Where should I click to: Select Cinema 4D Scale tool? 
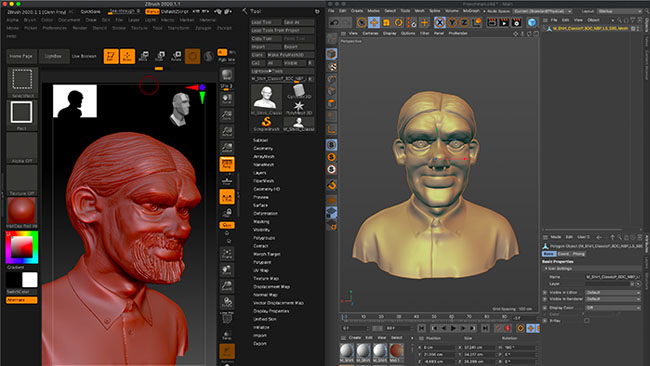click(386, 22)
